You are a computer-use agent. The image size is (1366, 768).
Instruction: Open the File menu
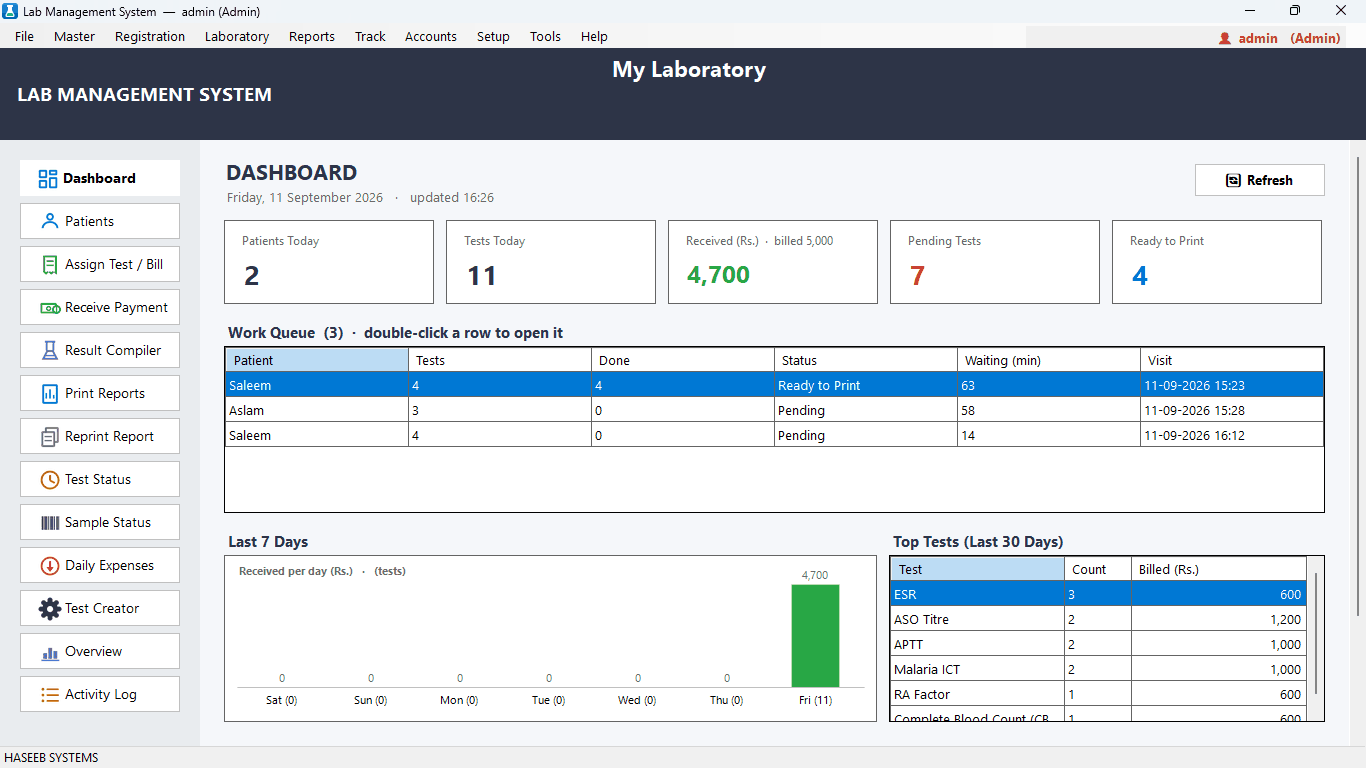[x=25, y=36]
